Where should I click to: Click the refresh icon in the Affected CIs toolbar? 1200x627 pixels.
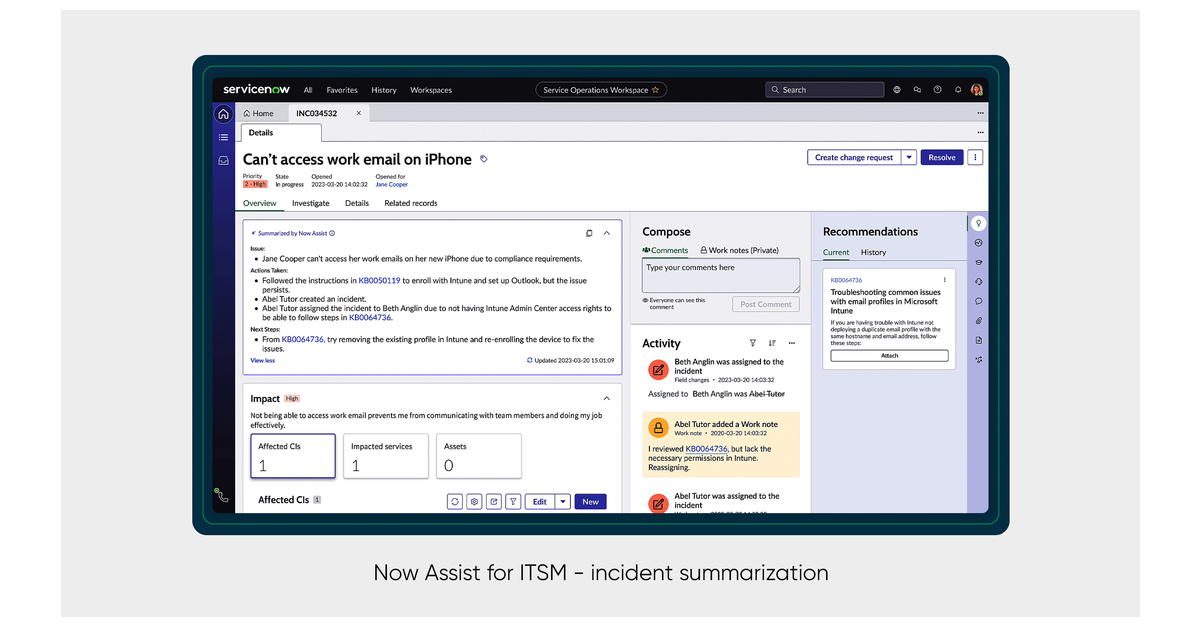455,501
